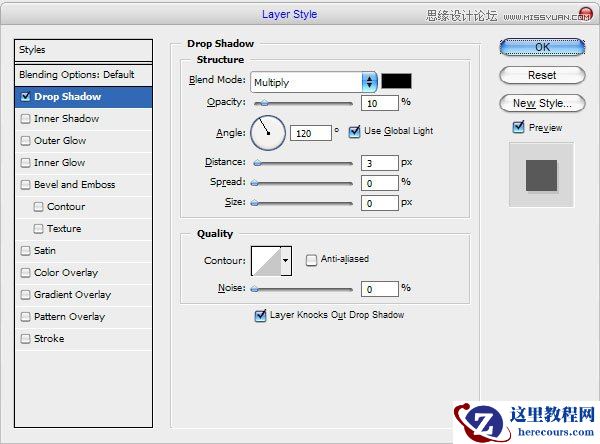Toggle Use Global Light checkbox
Image resolution: width=600 pixels, height=444 pixels.
354,132
